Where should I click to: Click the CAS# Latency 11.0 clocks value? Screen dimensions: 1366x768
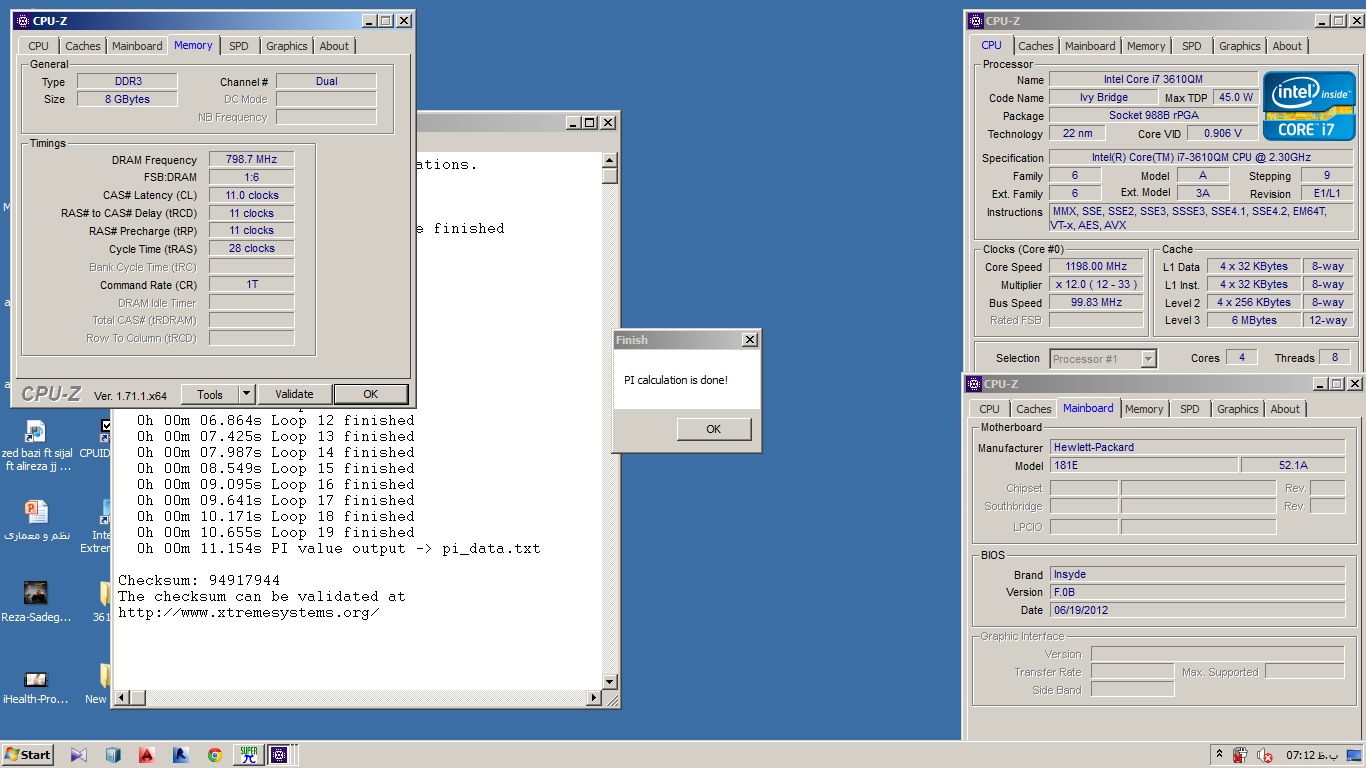pos(251,195)
